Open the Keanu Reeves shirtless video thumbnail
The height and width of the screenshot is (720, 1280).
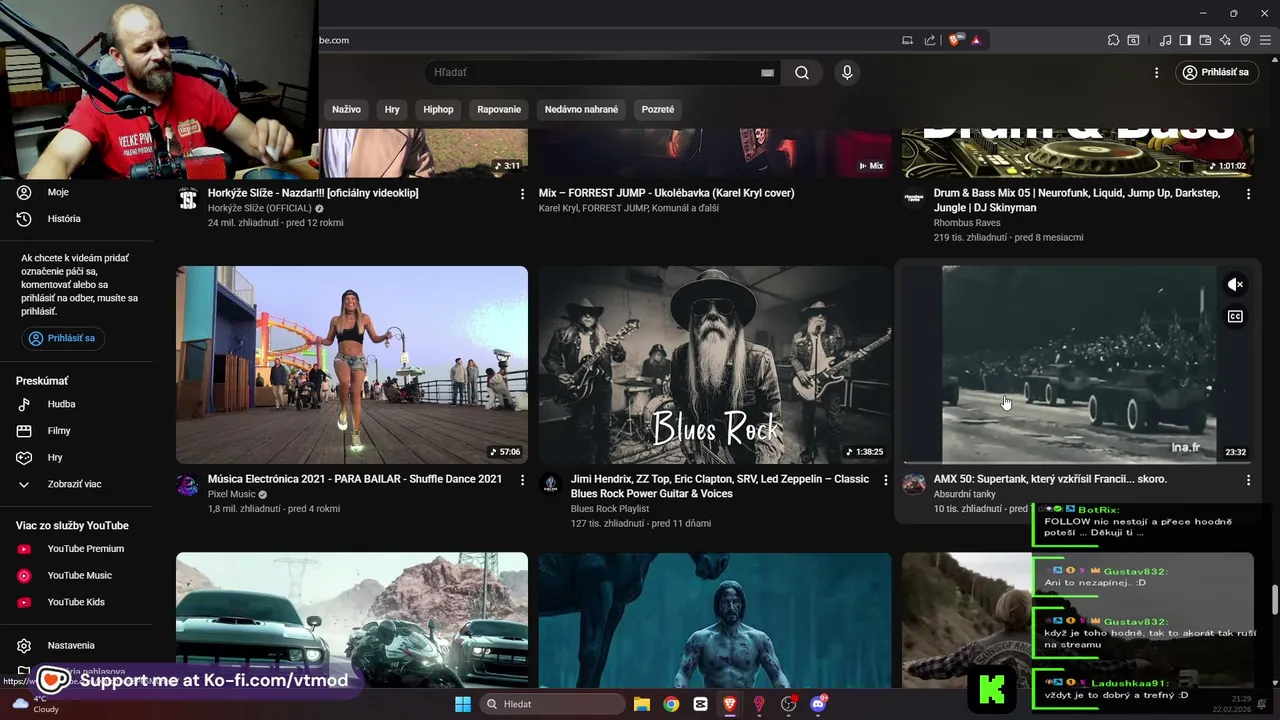coord(714,620)
